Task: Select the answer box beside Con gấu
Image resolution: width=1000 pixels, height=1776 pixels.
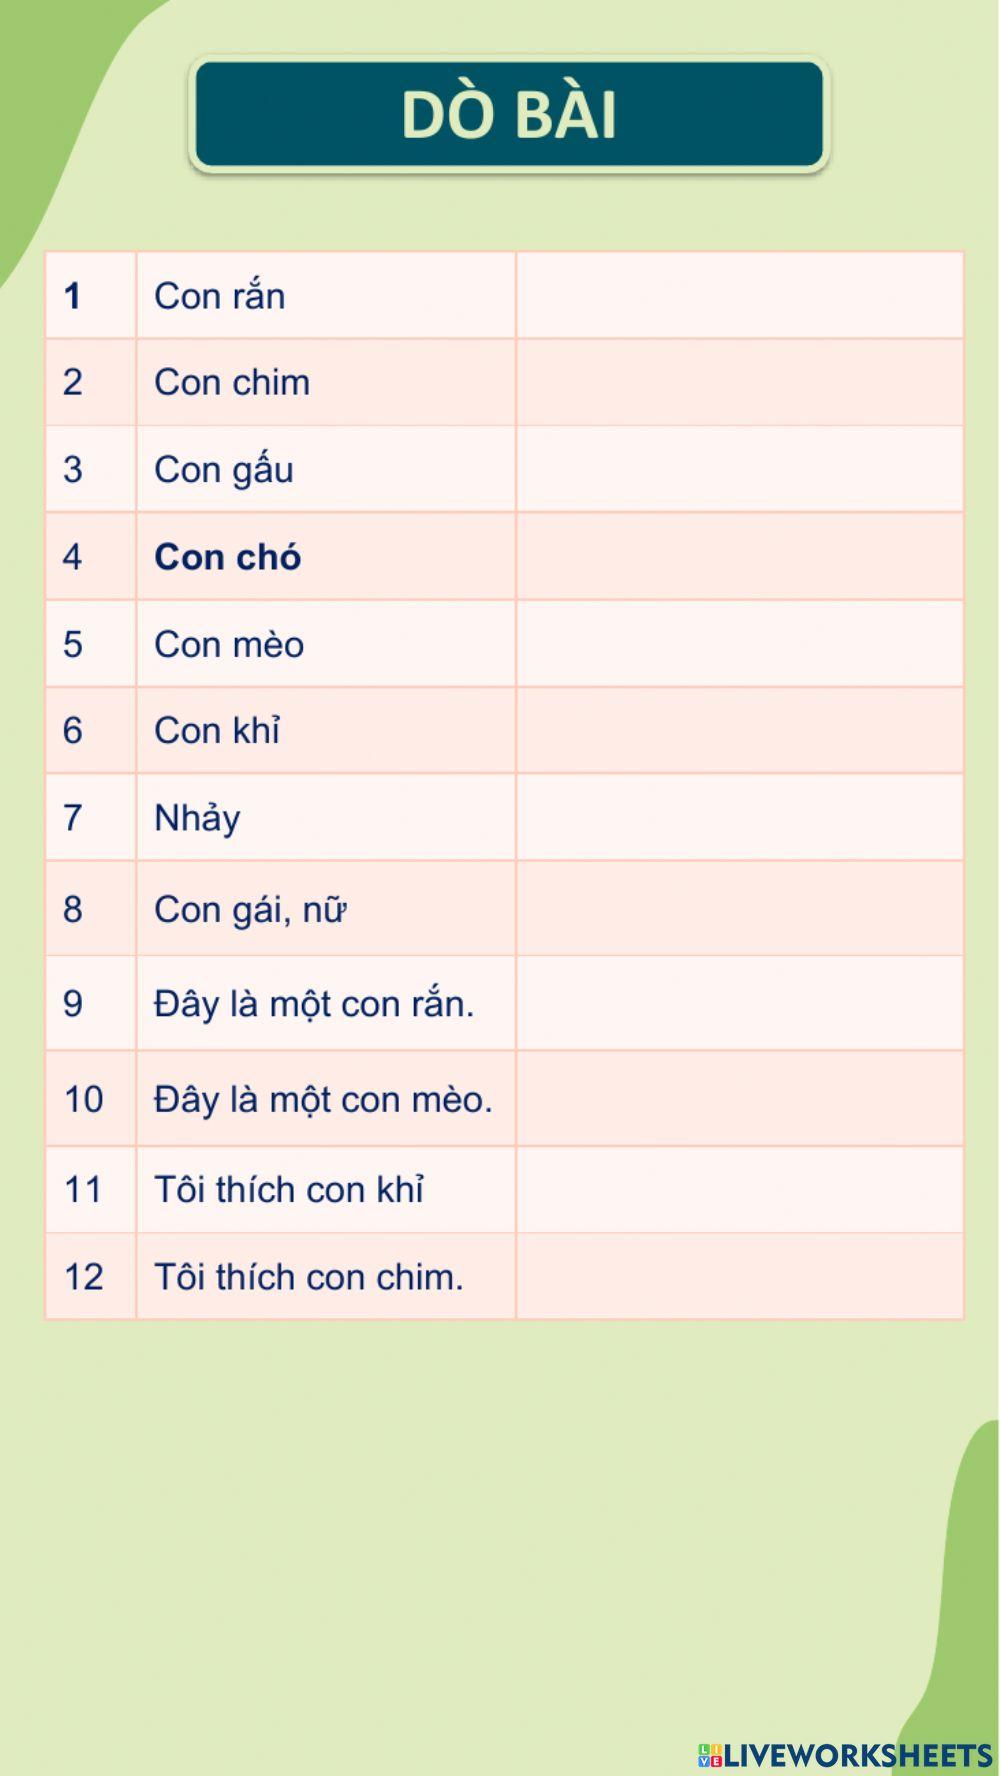Action: tap(740, 469)
